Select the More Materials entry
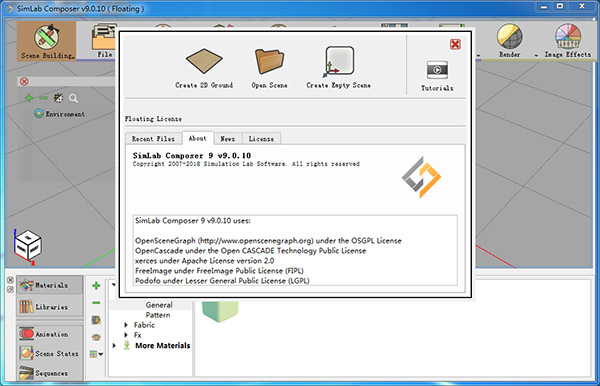Viewport: 600px width, 386px height. point(163,345)
